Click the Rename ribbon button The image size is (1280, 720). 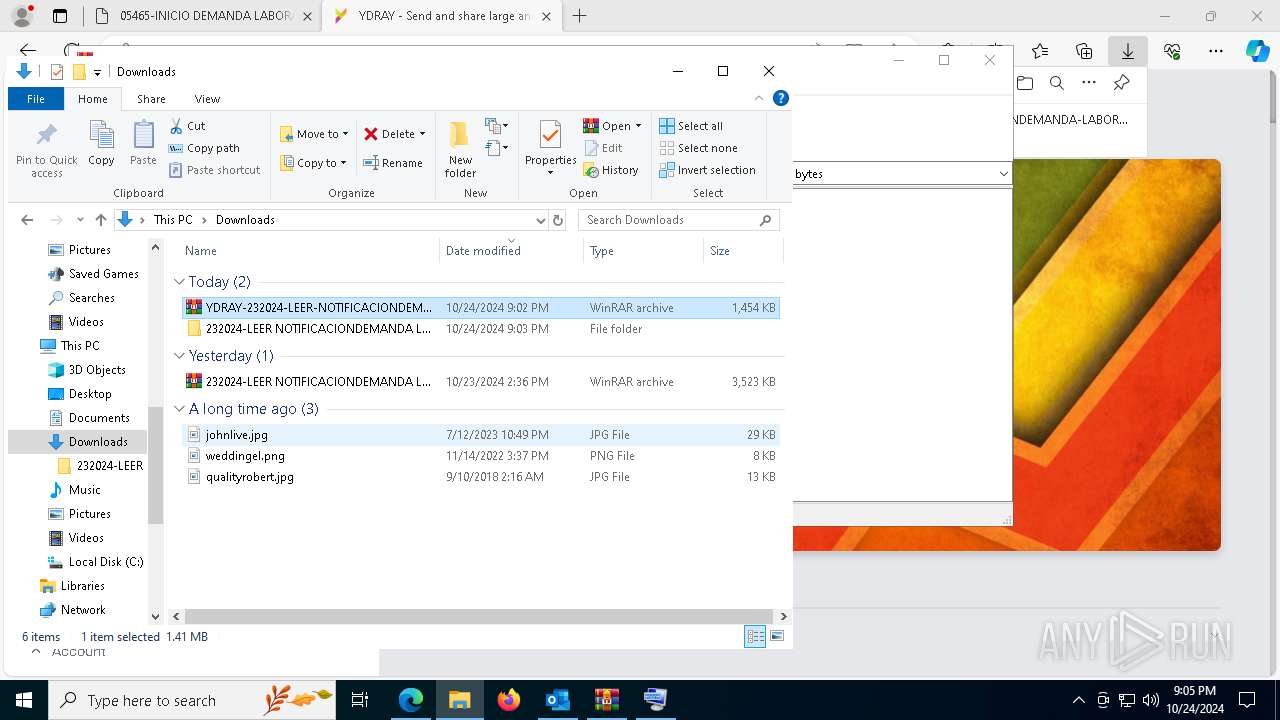click(x=393, y=163)
